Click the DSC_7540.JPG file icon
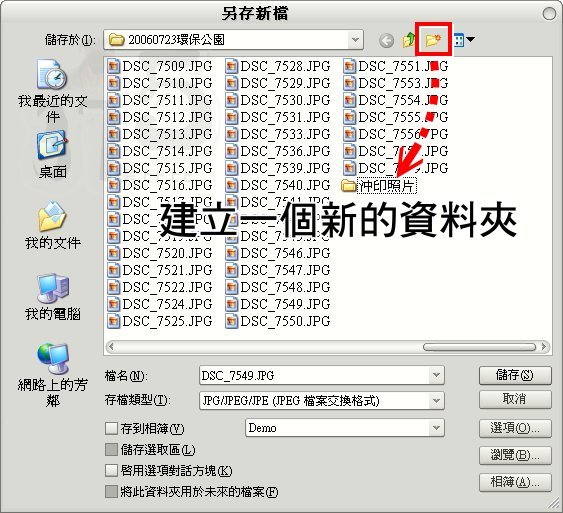 231,185
